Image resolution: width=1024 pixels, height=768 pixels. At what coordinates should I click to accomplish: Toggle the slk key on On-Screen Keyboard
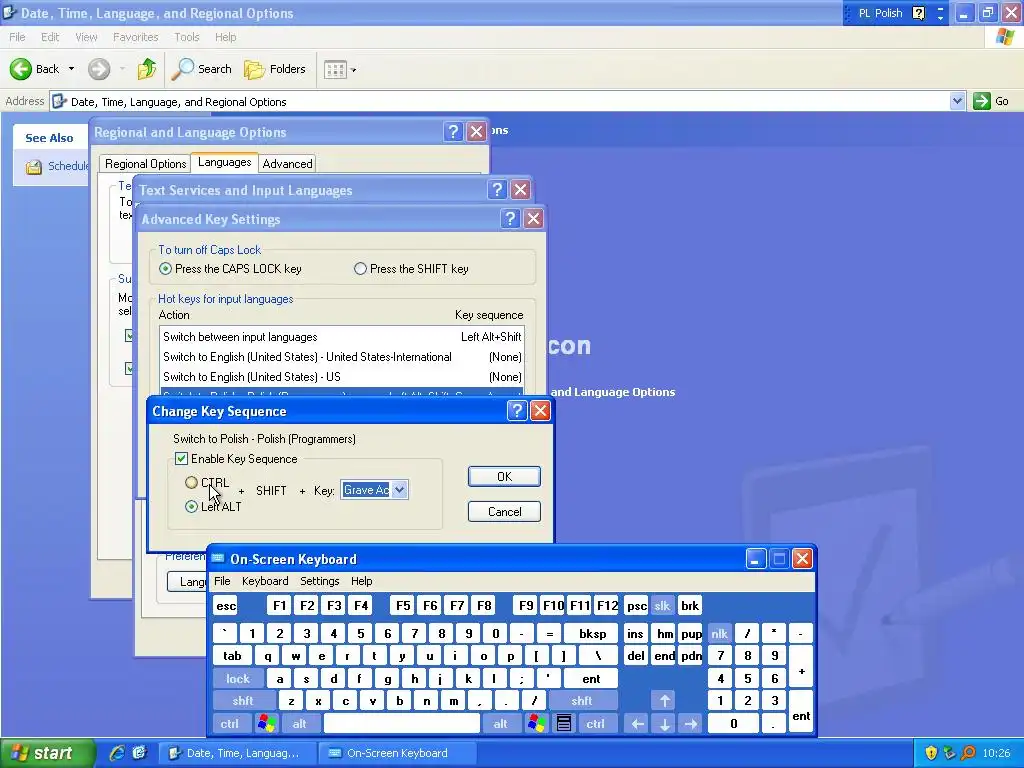pos(662,606)
